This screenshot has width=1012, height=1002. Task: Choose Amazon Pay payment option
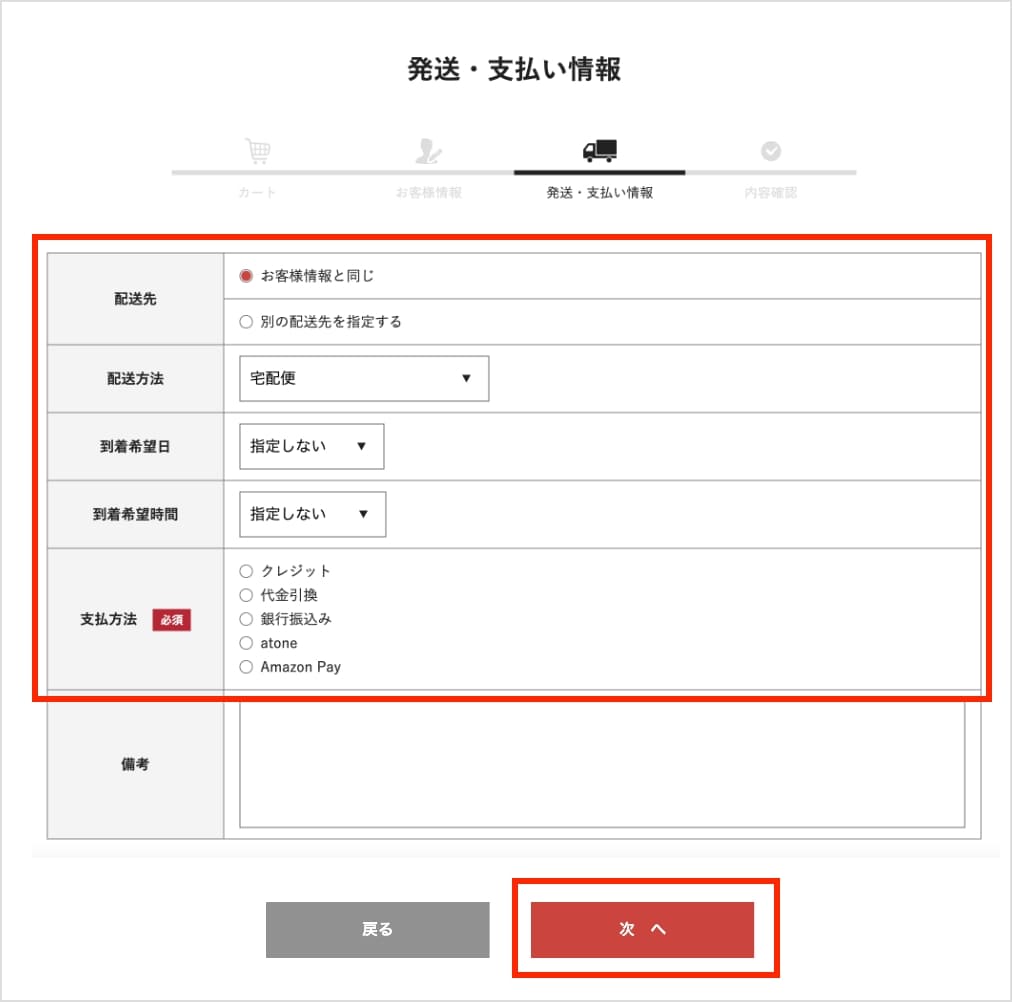point(246,667)
